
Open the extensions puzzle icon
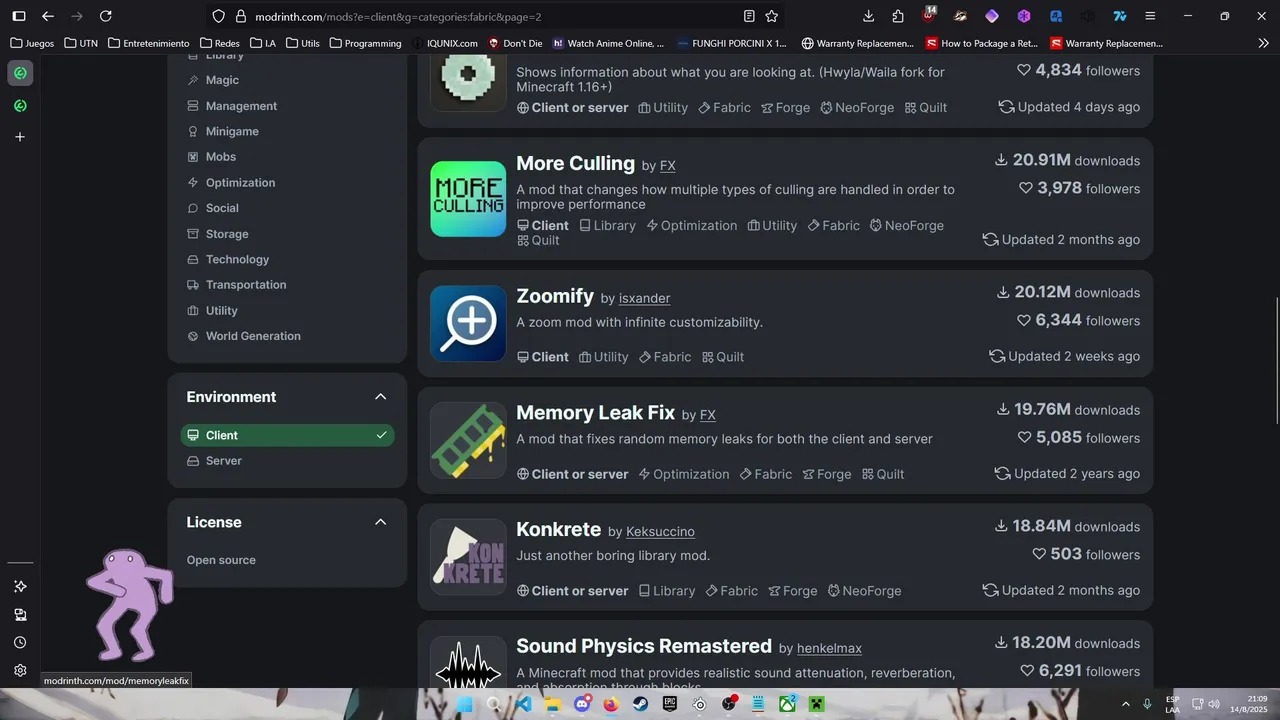coord(898,16)
